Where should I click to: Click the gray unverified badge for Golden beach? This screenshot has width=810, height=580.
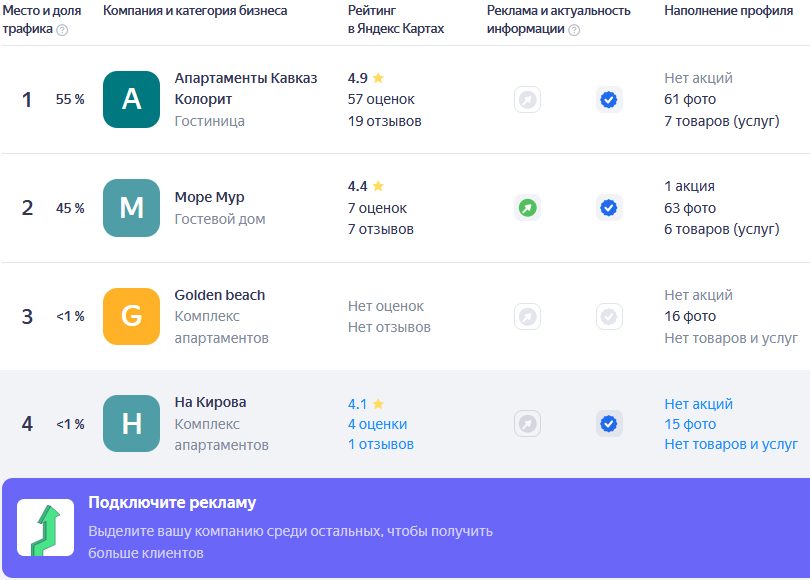click(609, 317)
